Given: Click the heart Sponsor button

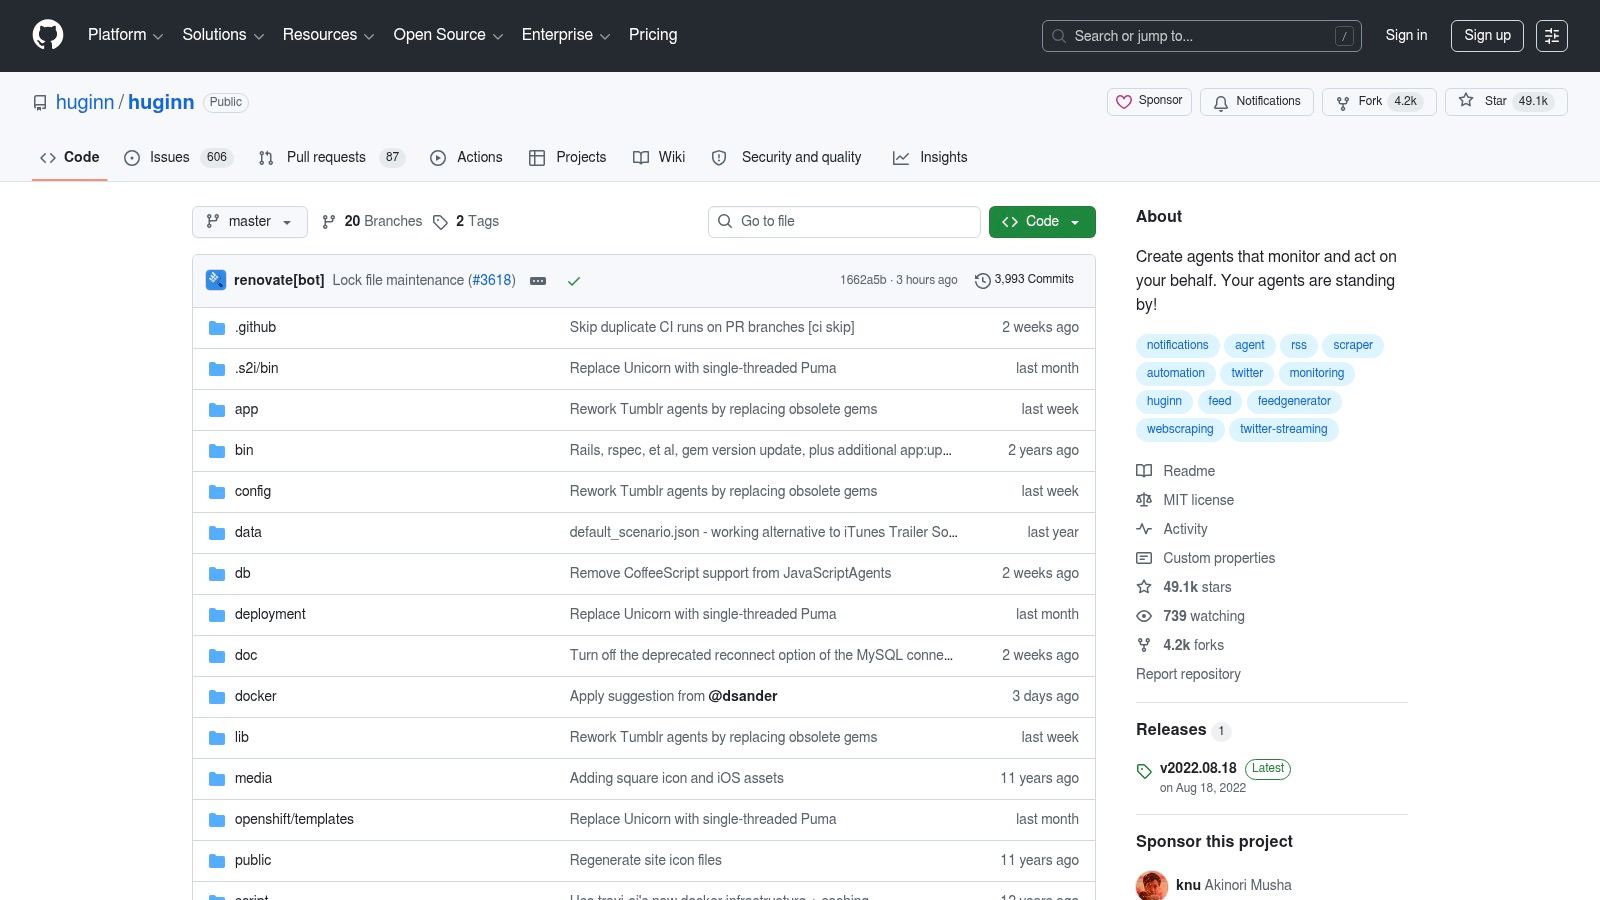Looking at the screenshot, I should point(1149,102).
